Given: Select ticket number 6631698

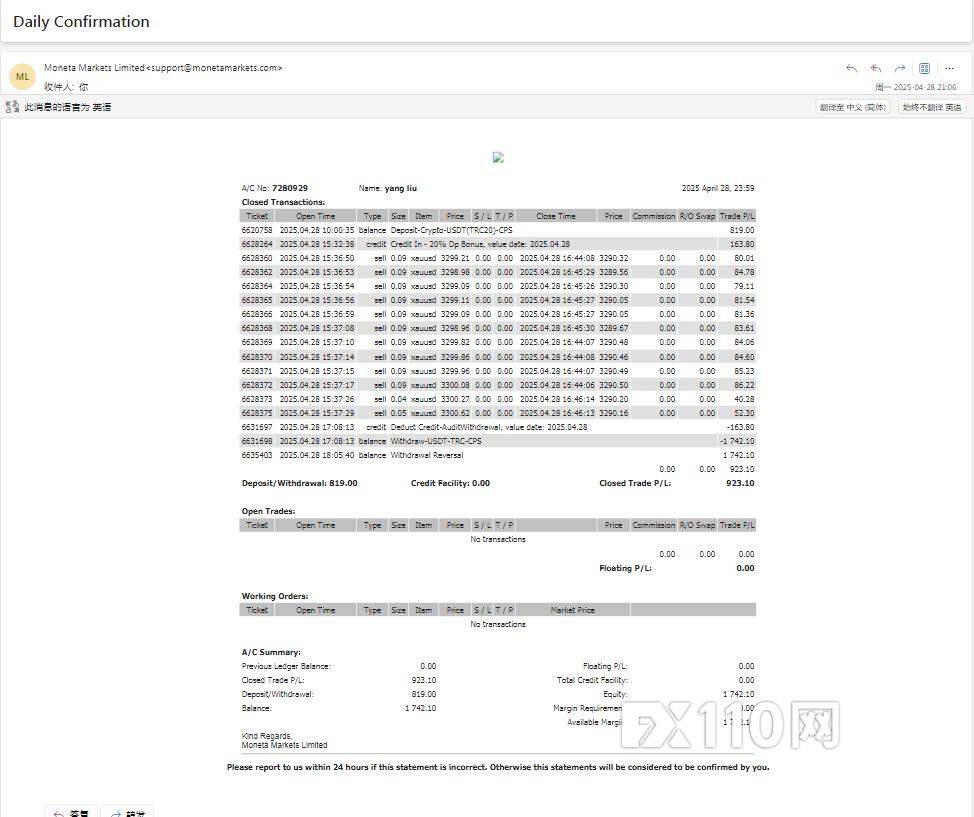Looking at the screenshot, I should click(x=257, y=441).
